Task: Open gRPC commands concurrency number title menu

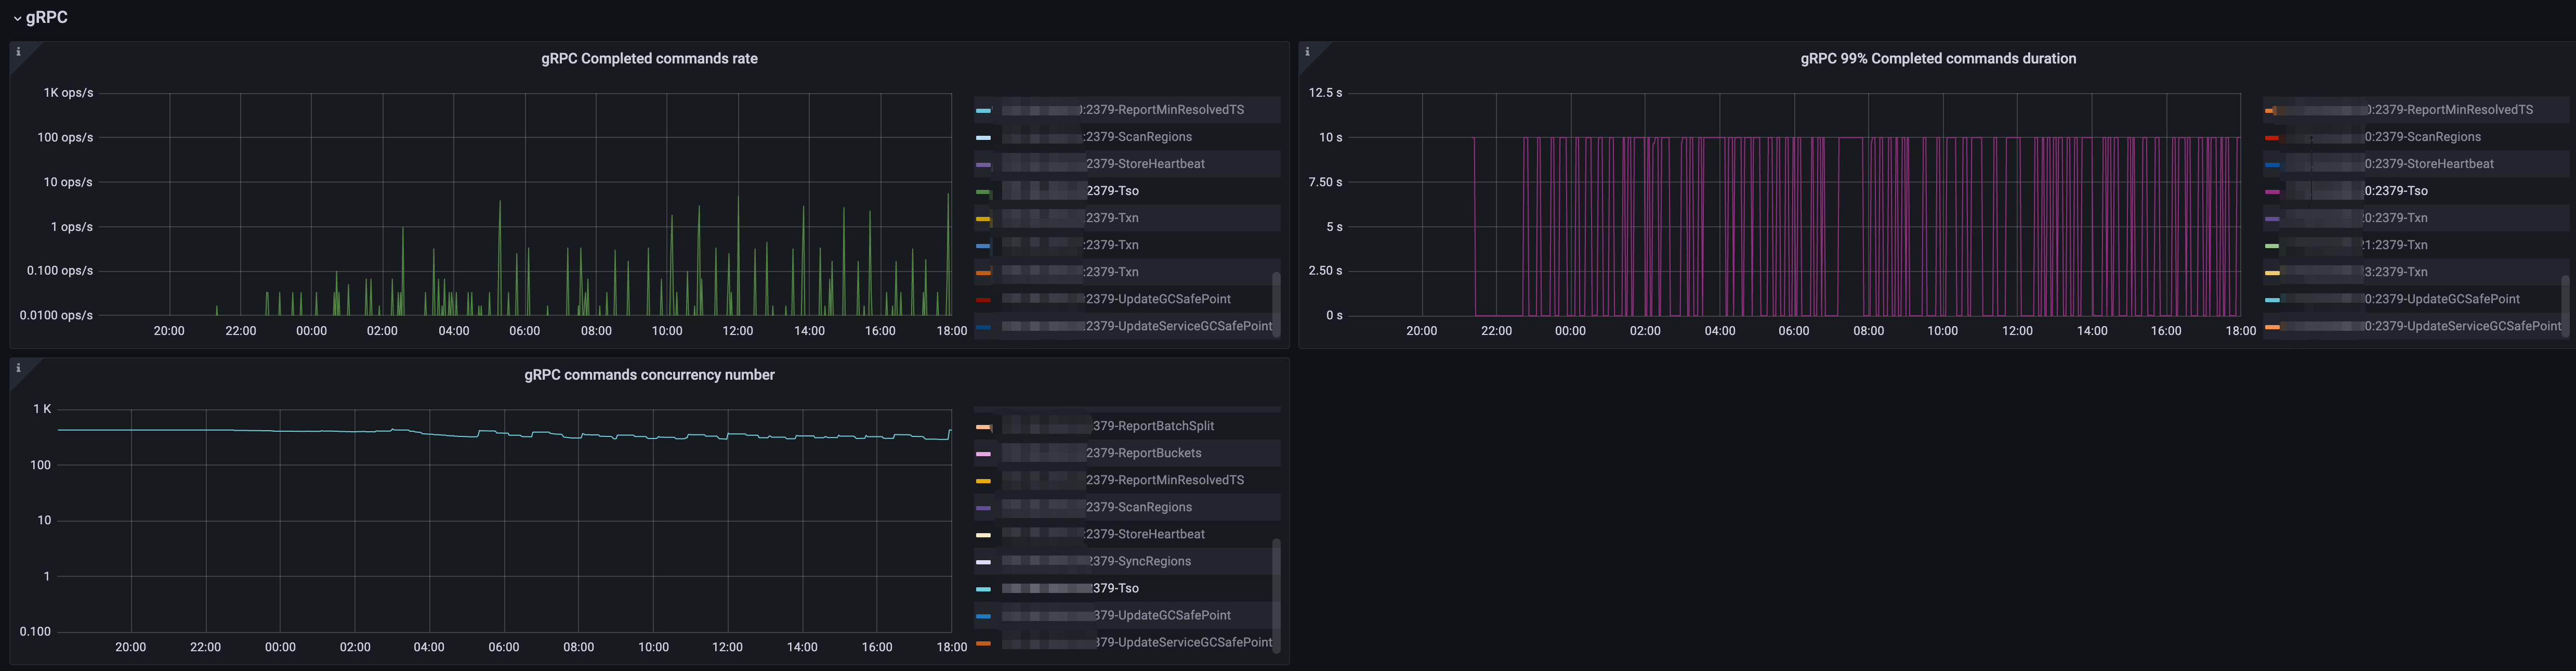Action: click(x=649, y=375)
